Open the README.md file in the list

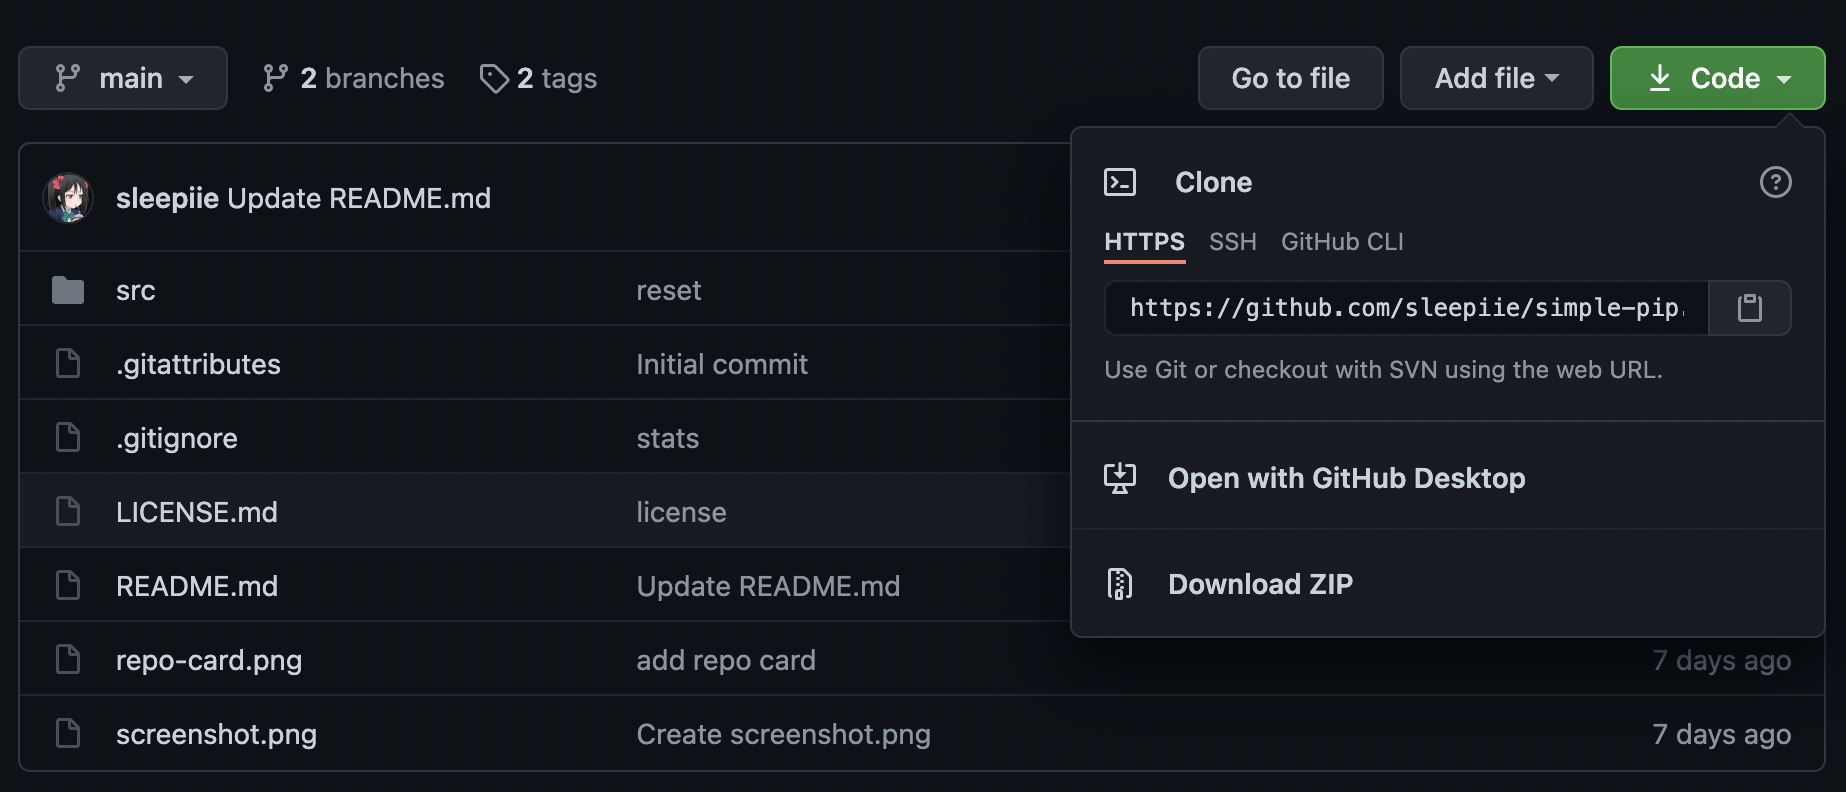pos(197,586)
